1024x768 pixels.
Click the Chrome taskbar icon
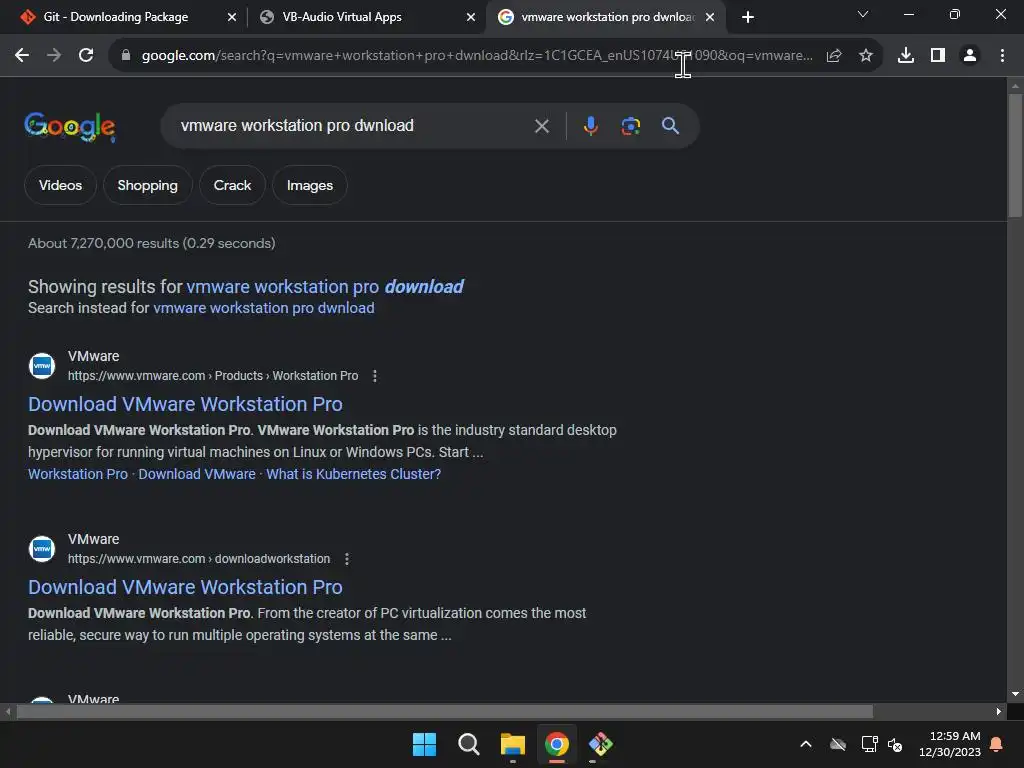click(556, 744)
